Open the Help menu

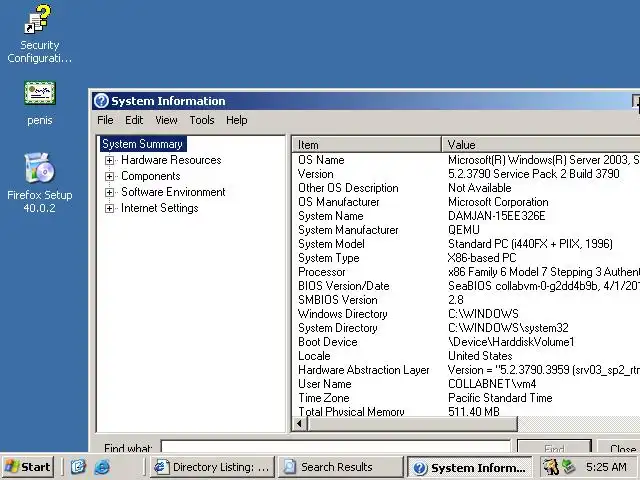pos(237,120)
